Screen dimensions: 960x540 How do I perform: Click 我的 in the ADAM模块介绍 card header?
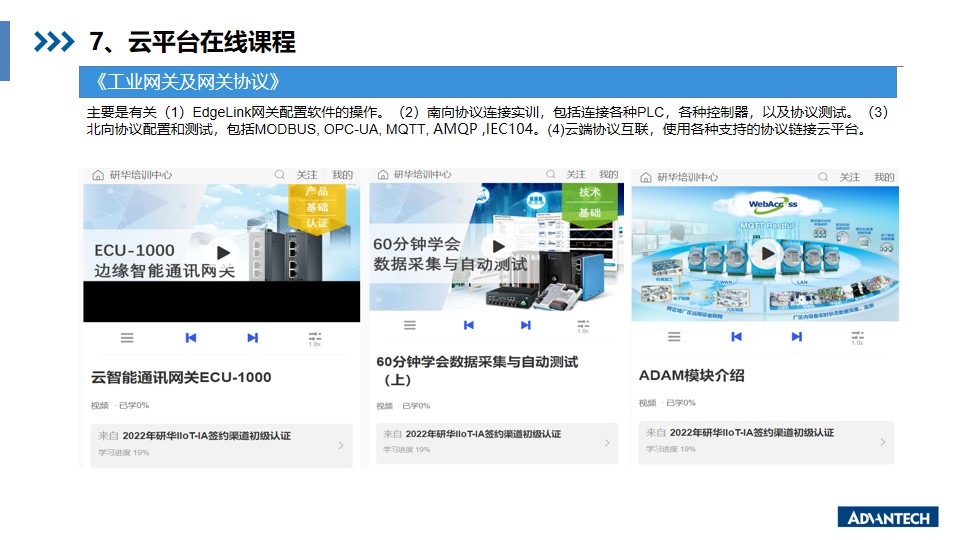point(884,177)
